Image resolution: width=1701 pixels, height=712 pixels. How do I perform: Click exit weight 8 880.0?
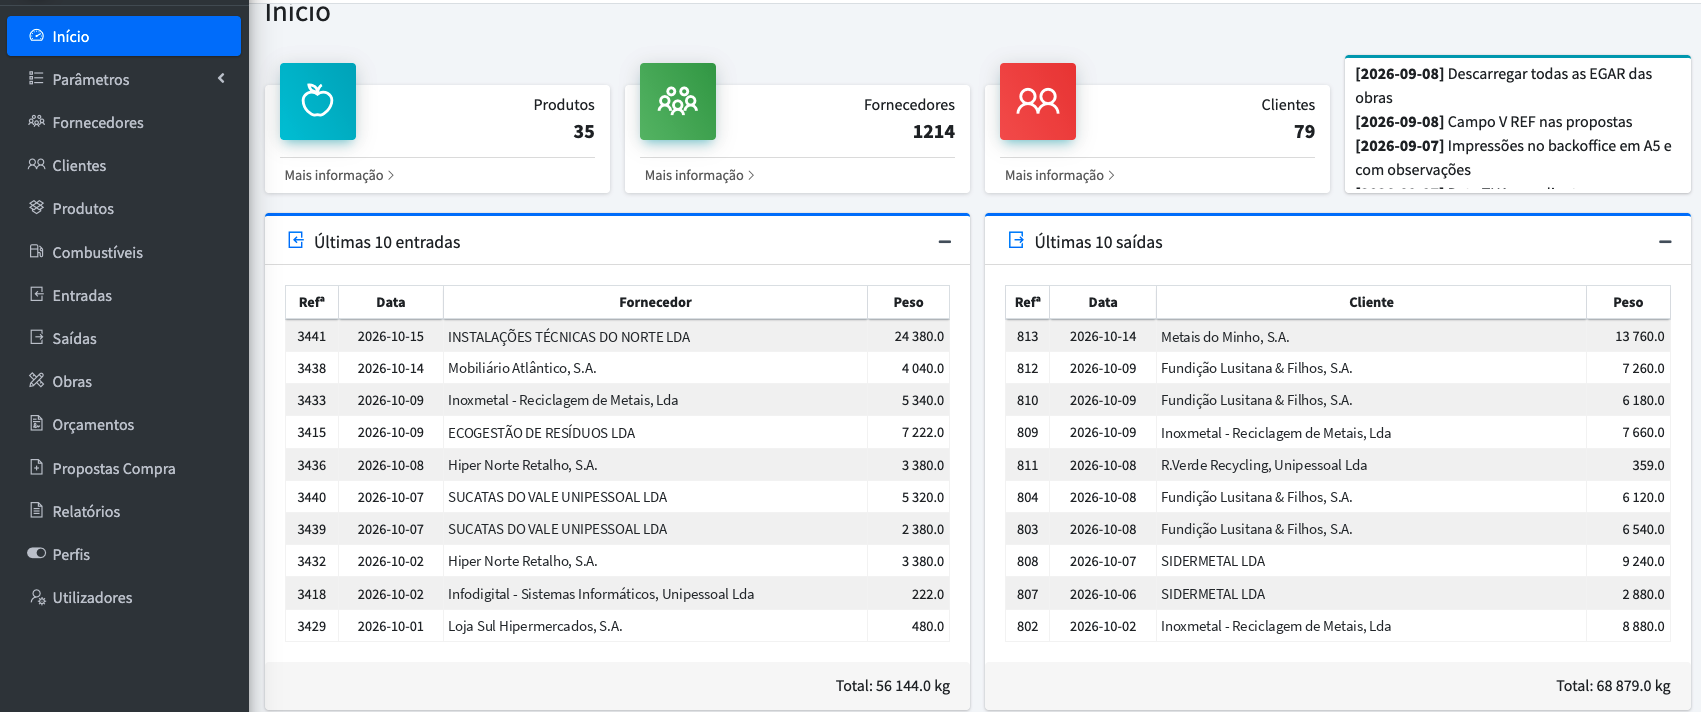pos(1643,626)
